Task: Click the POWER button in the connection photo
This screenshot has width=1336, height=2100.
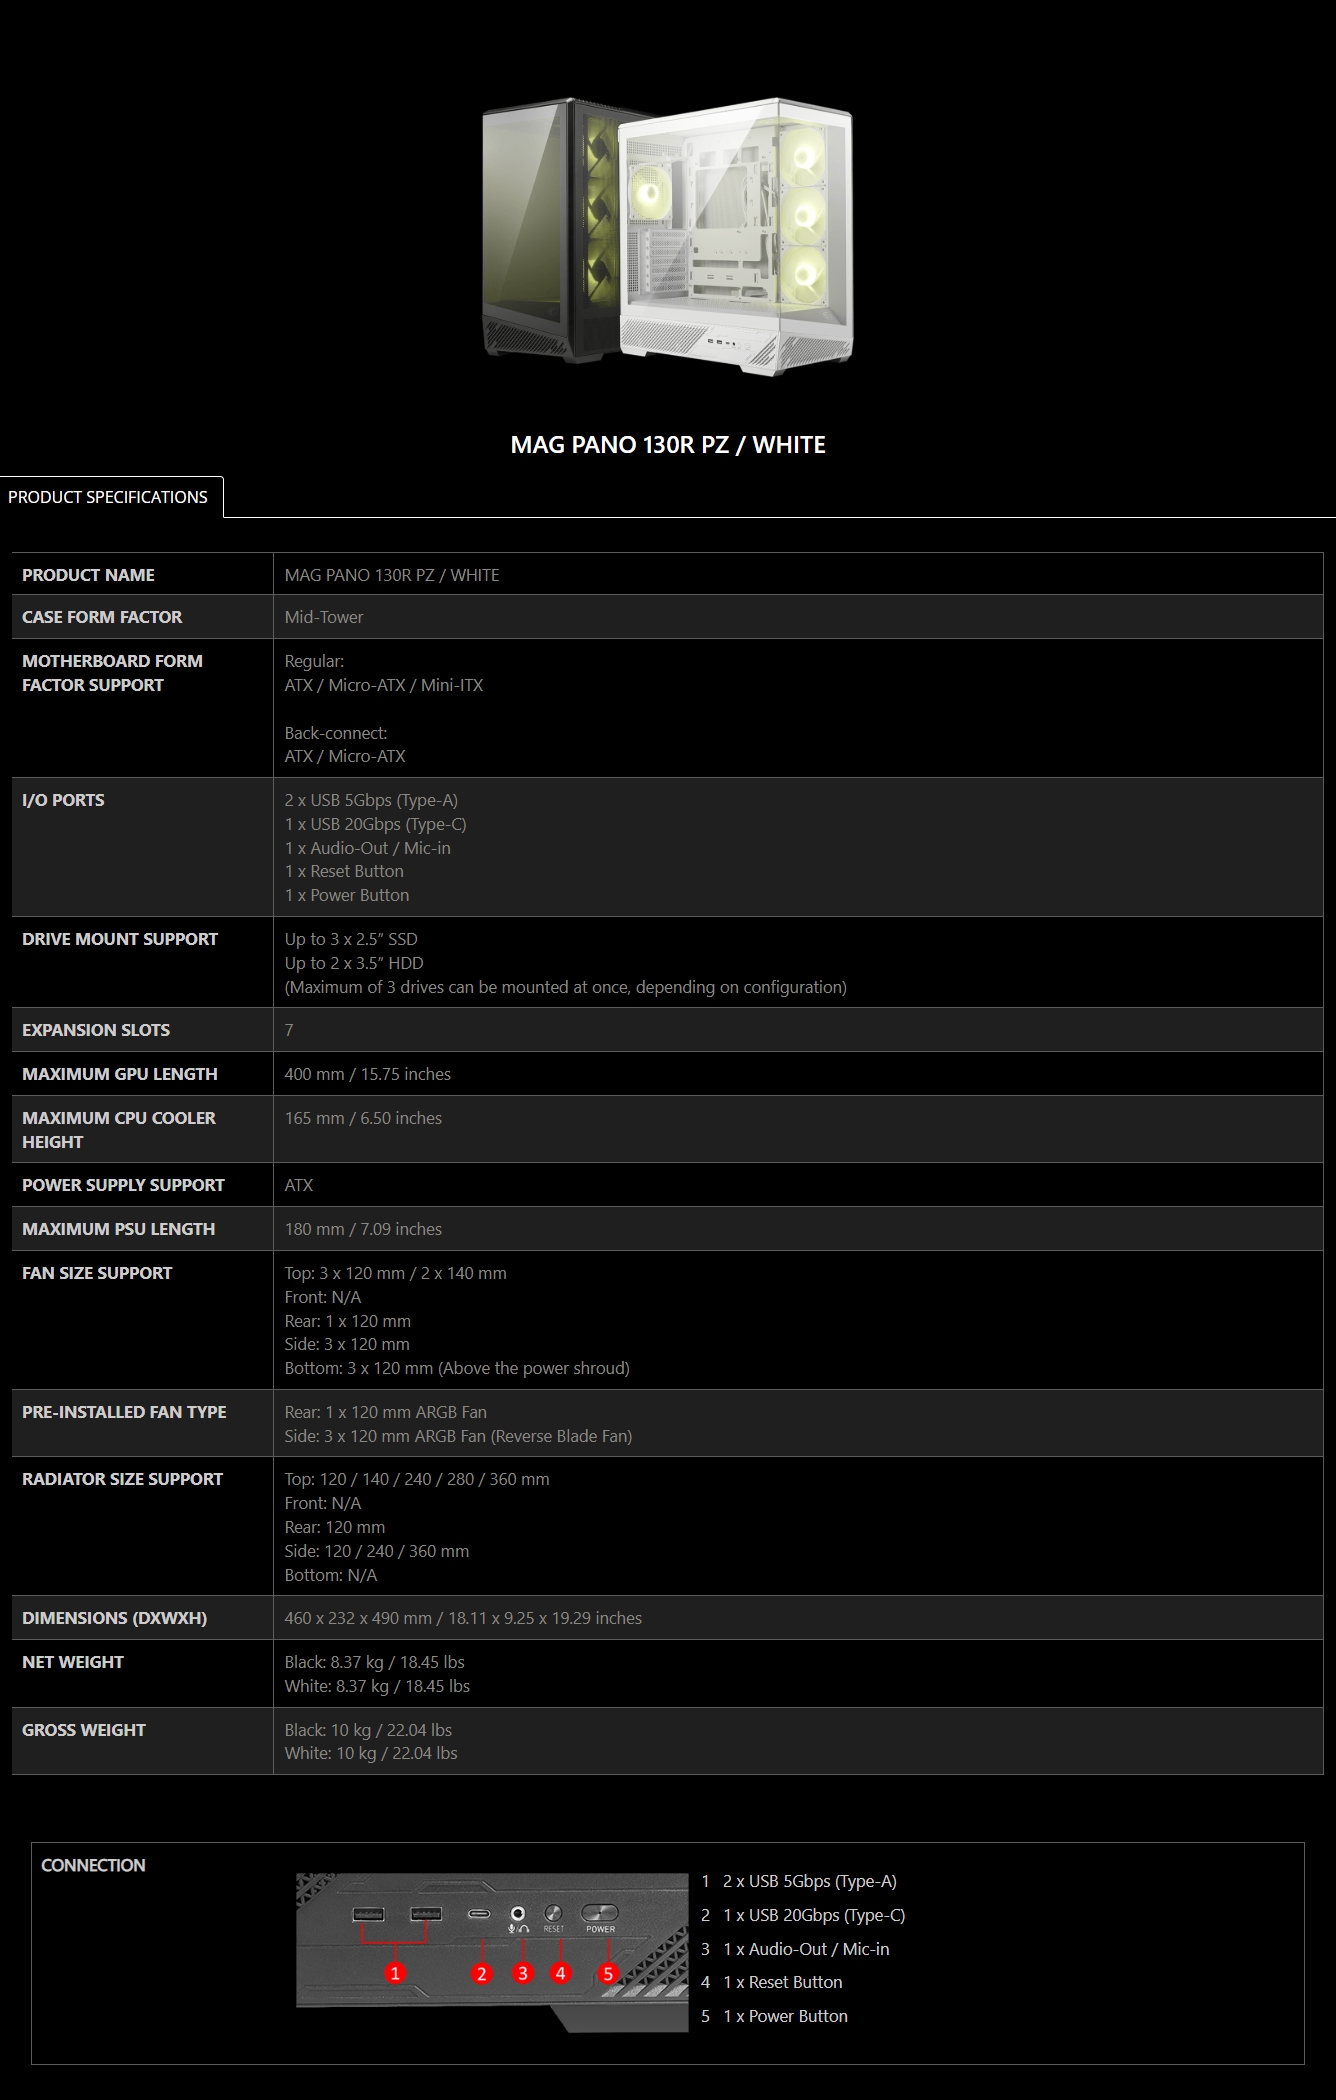Action: pos(600,1914)
